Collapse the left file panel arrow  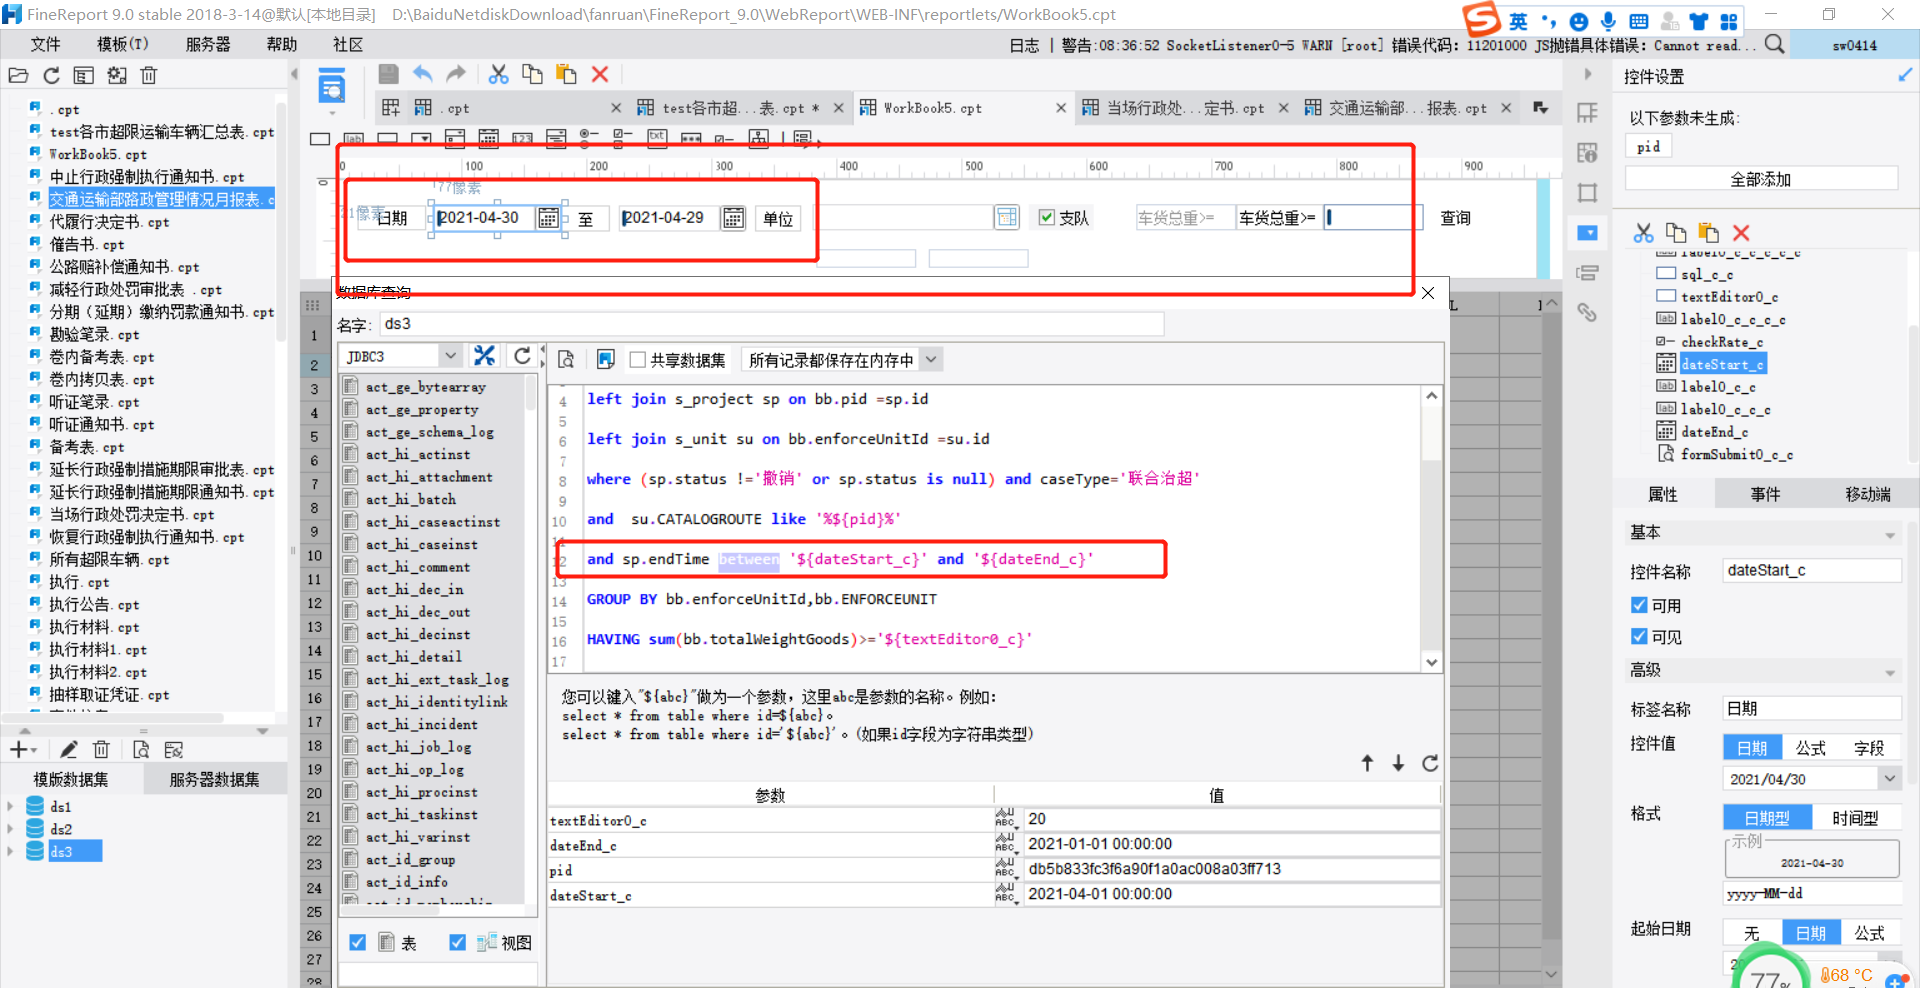coord(294,74)
